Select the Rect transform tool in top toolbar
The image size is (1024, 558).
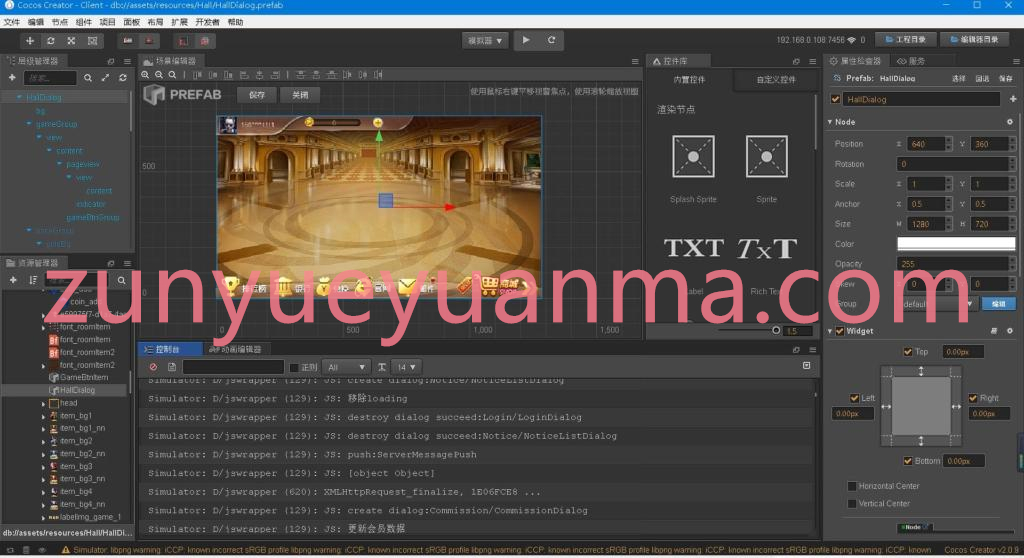[92, 41]
